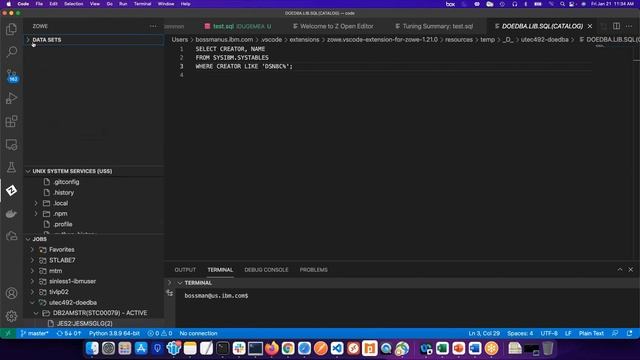Collapse the TERMINAL group chevron
The width and height of the screenshot is (640, 360).
coord(180,282)
